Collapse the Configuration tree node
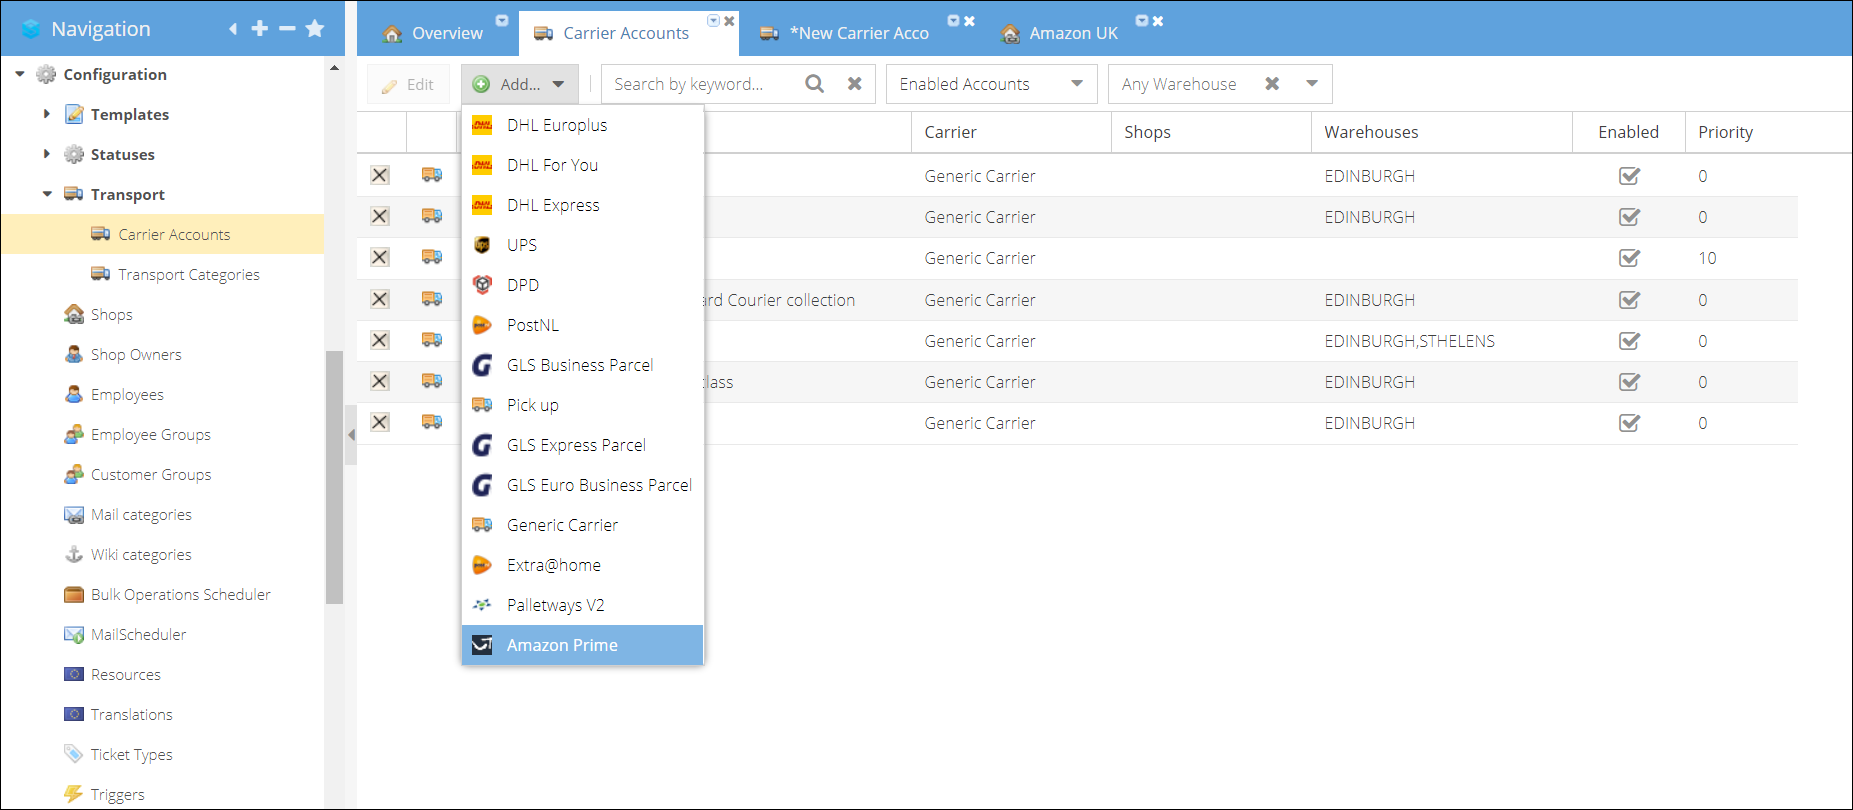Screen dimensions: 1853x810 (20, 74)
